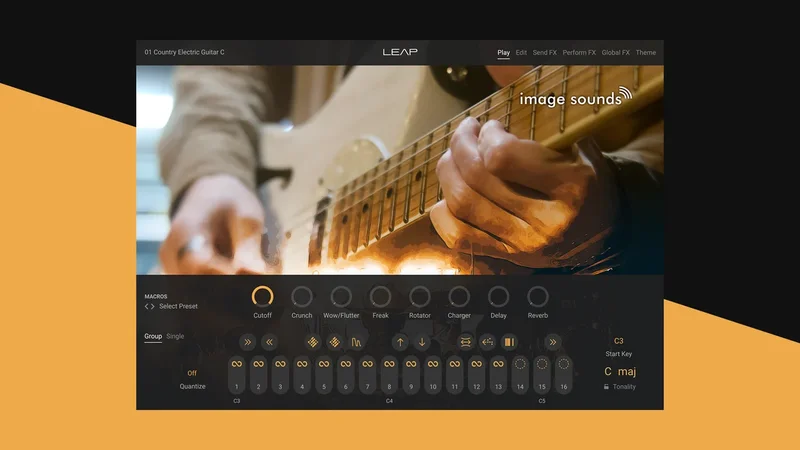Screen dimensions: 800x450
Task: Open the maj scale type selector
Action: 627,372
